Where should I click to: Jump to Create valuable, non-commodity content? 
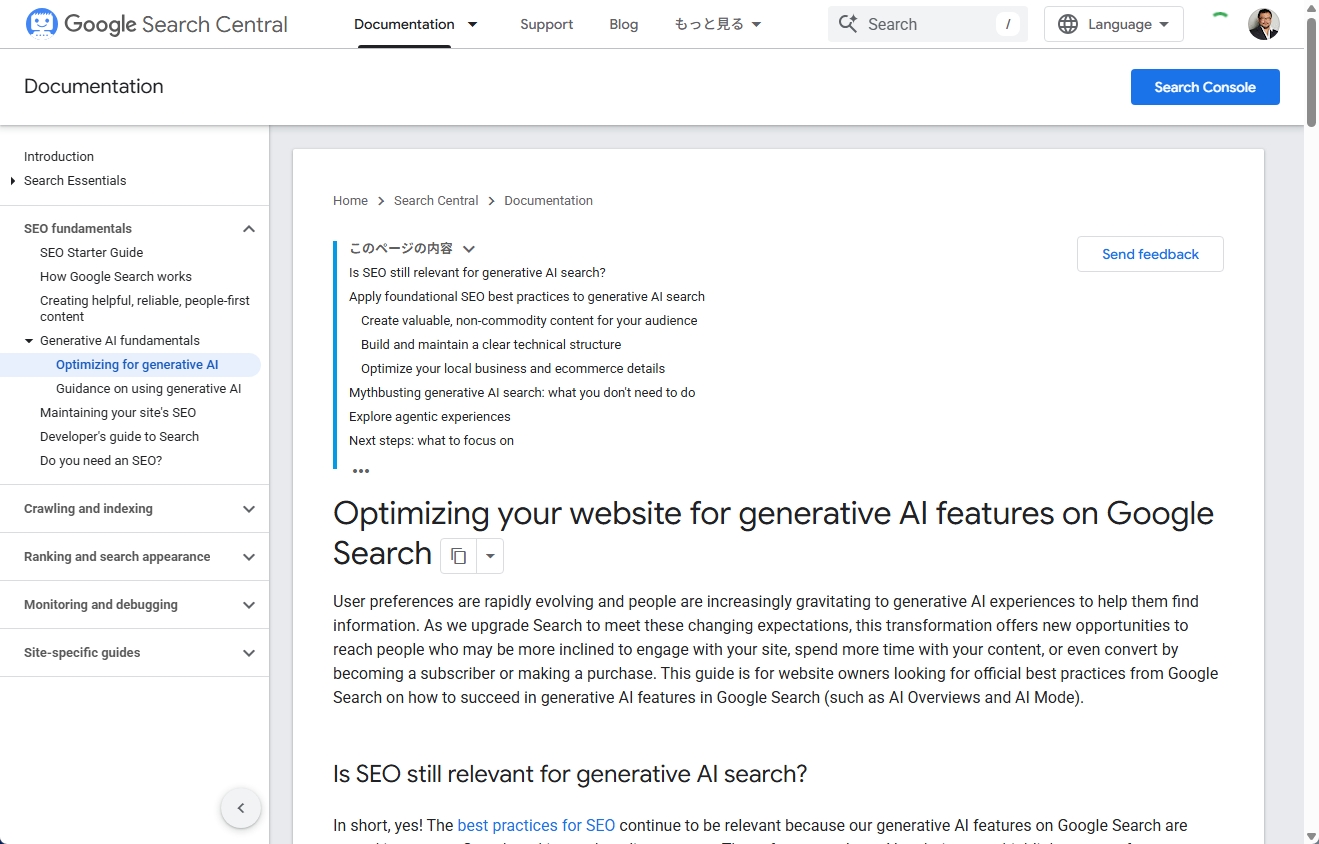(529, 321)
